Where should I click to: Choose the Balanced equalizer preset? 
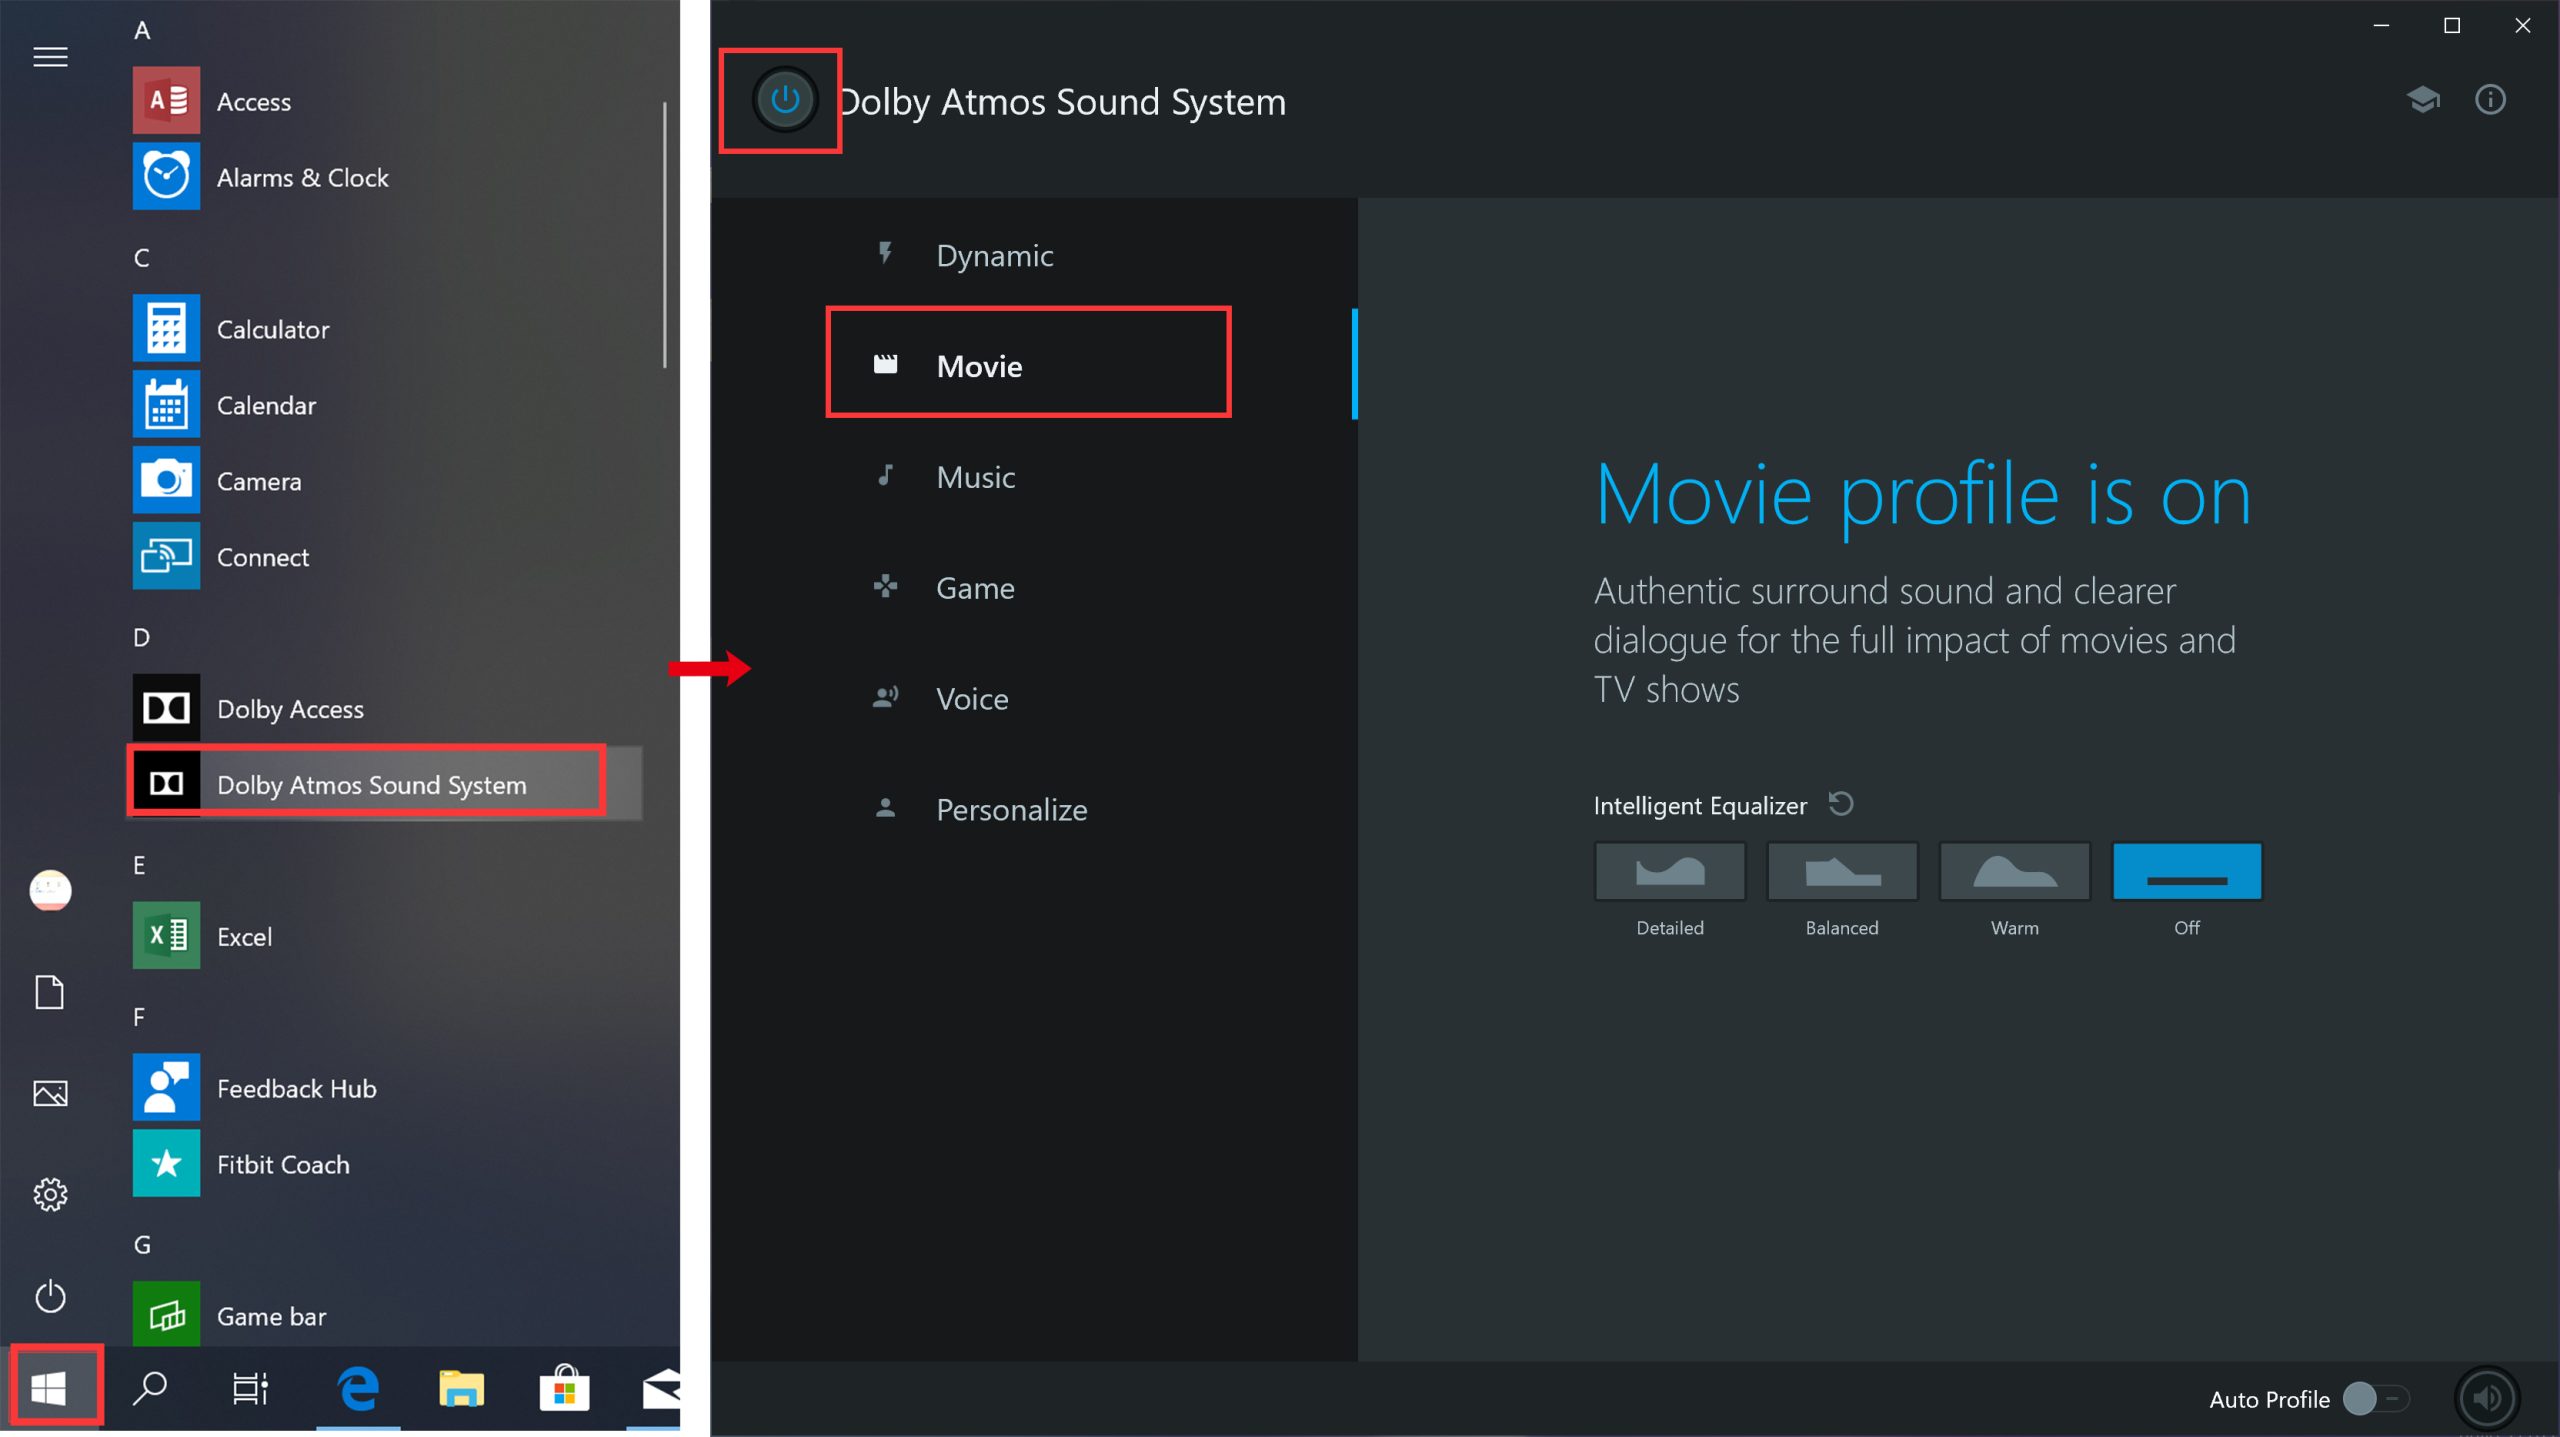tap(1842, 872)
